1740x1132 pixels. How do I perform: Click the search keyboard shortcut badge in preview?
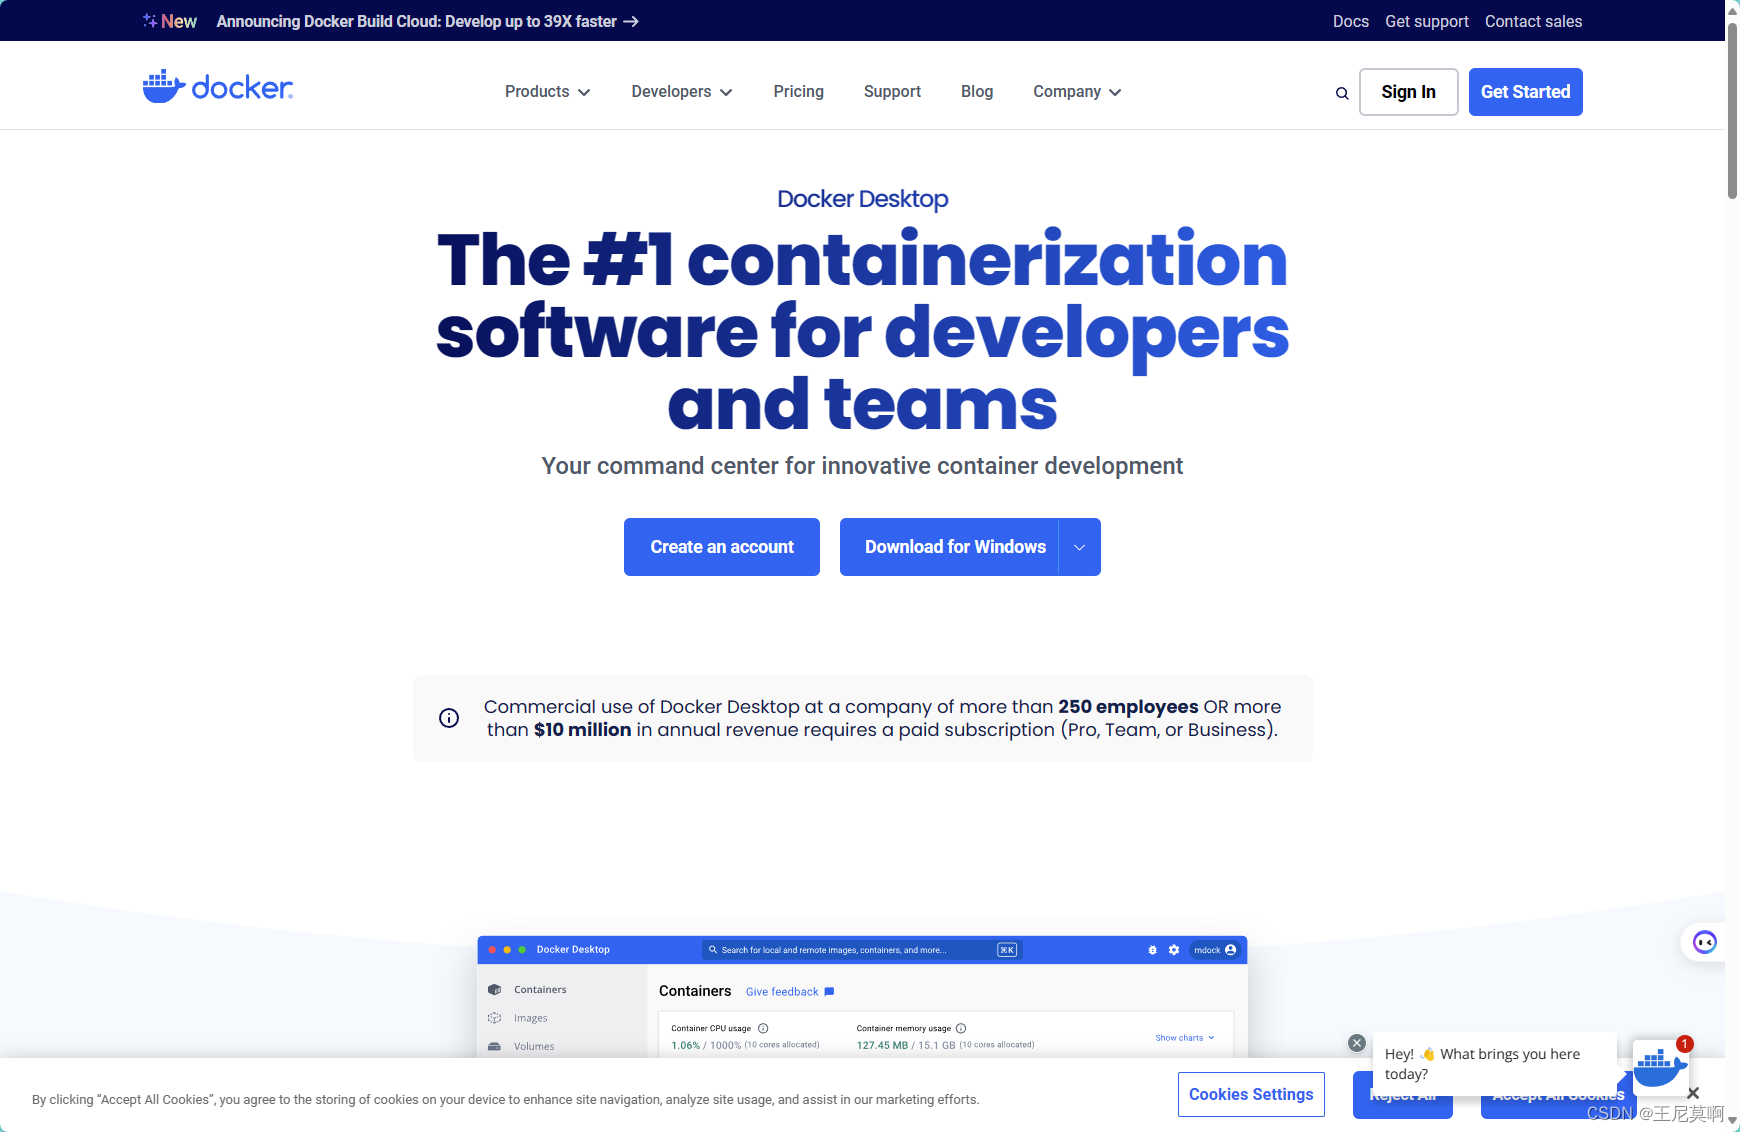1007,950
